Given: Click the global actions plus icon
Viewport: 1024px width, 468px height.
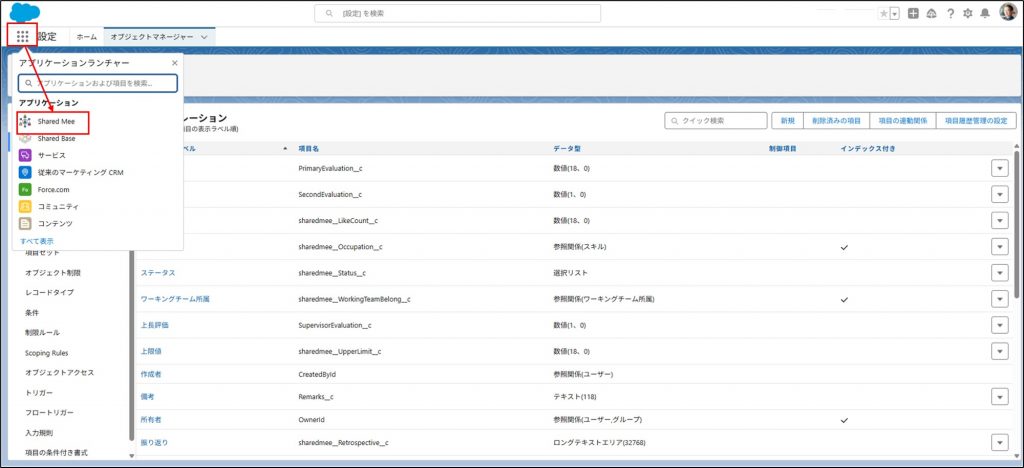Looking at the screenshot, I should 914,13.
